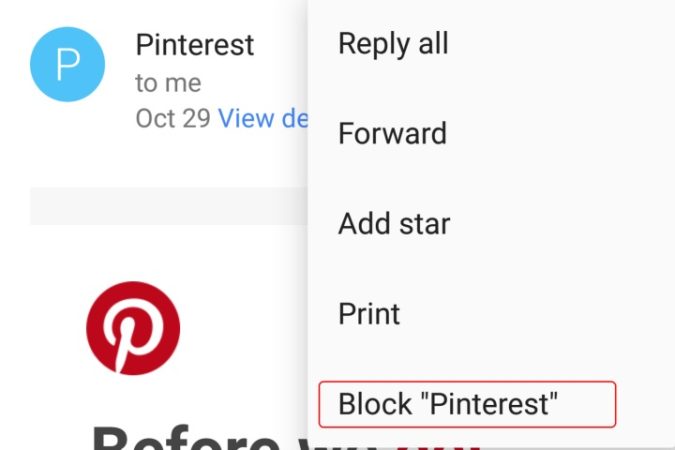Tap the blue P sender avatar
This screenshot has width=675, height=450.
(x=68, y=64)
